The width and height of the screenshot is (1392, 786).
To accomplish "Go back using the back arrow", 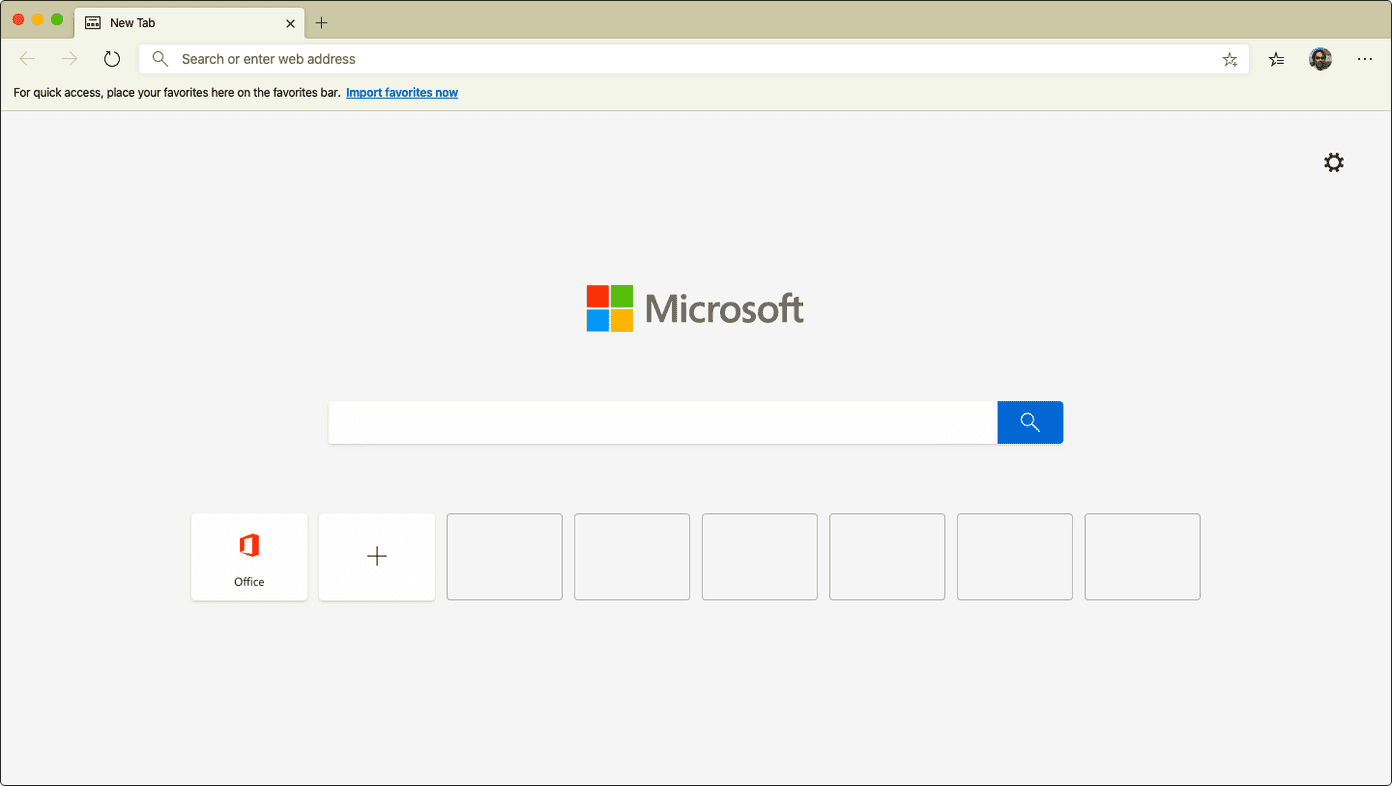I will point(27,59).
